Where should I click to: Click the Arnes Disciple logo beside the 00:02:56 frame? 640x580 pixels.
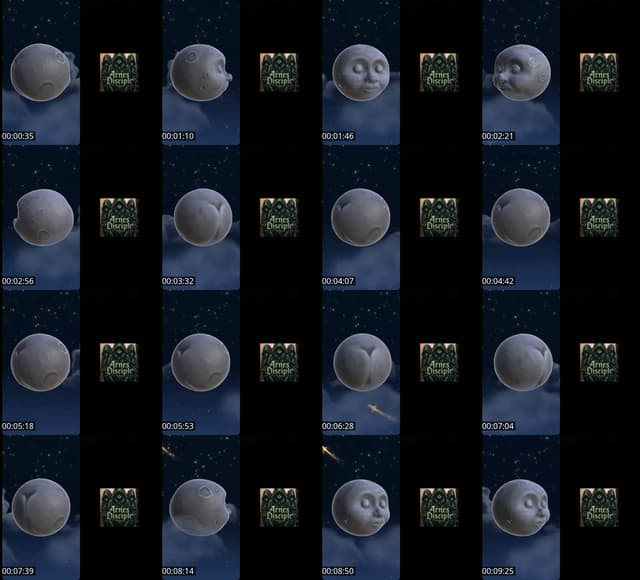(119, 217)
